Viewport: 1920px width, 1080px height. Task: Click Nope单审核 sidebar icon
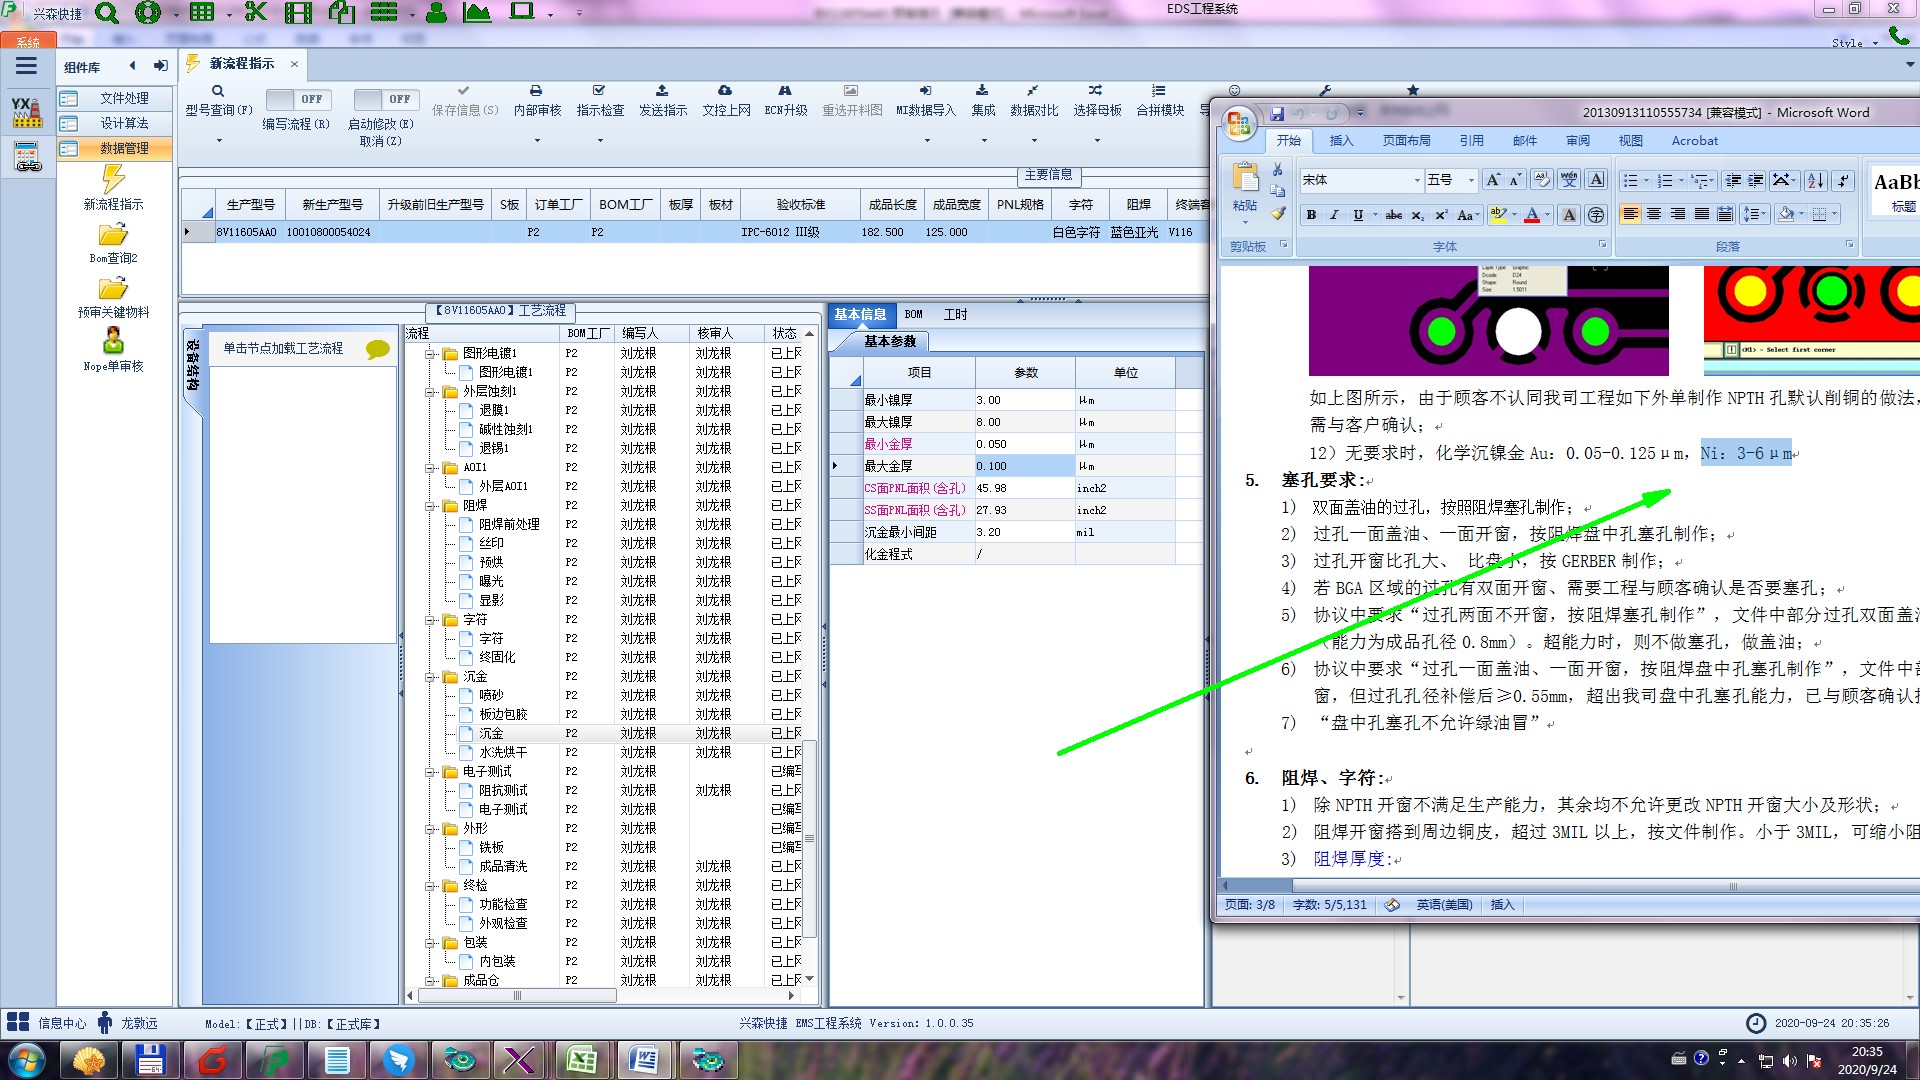click(x=113, y=342)
